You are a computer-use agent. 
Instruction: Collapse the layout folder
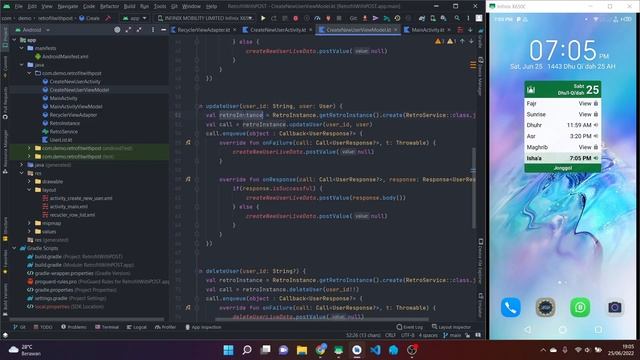pos(29,190)
